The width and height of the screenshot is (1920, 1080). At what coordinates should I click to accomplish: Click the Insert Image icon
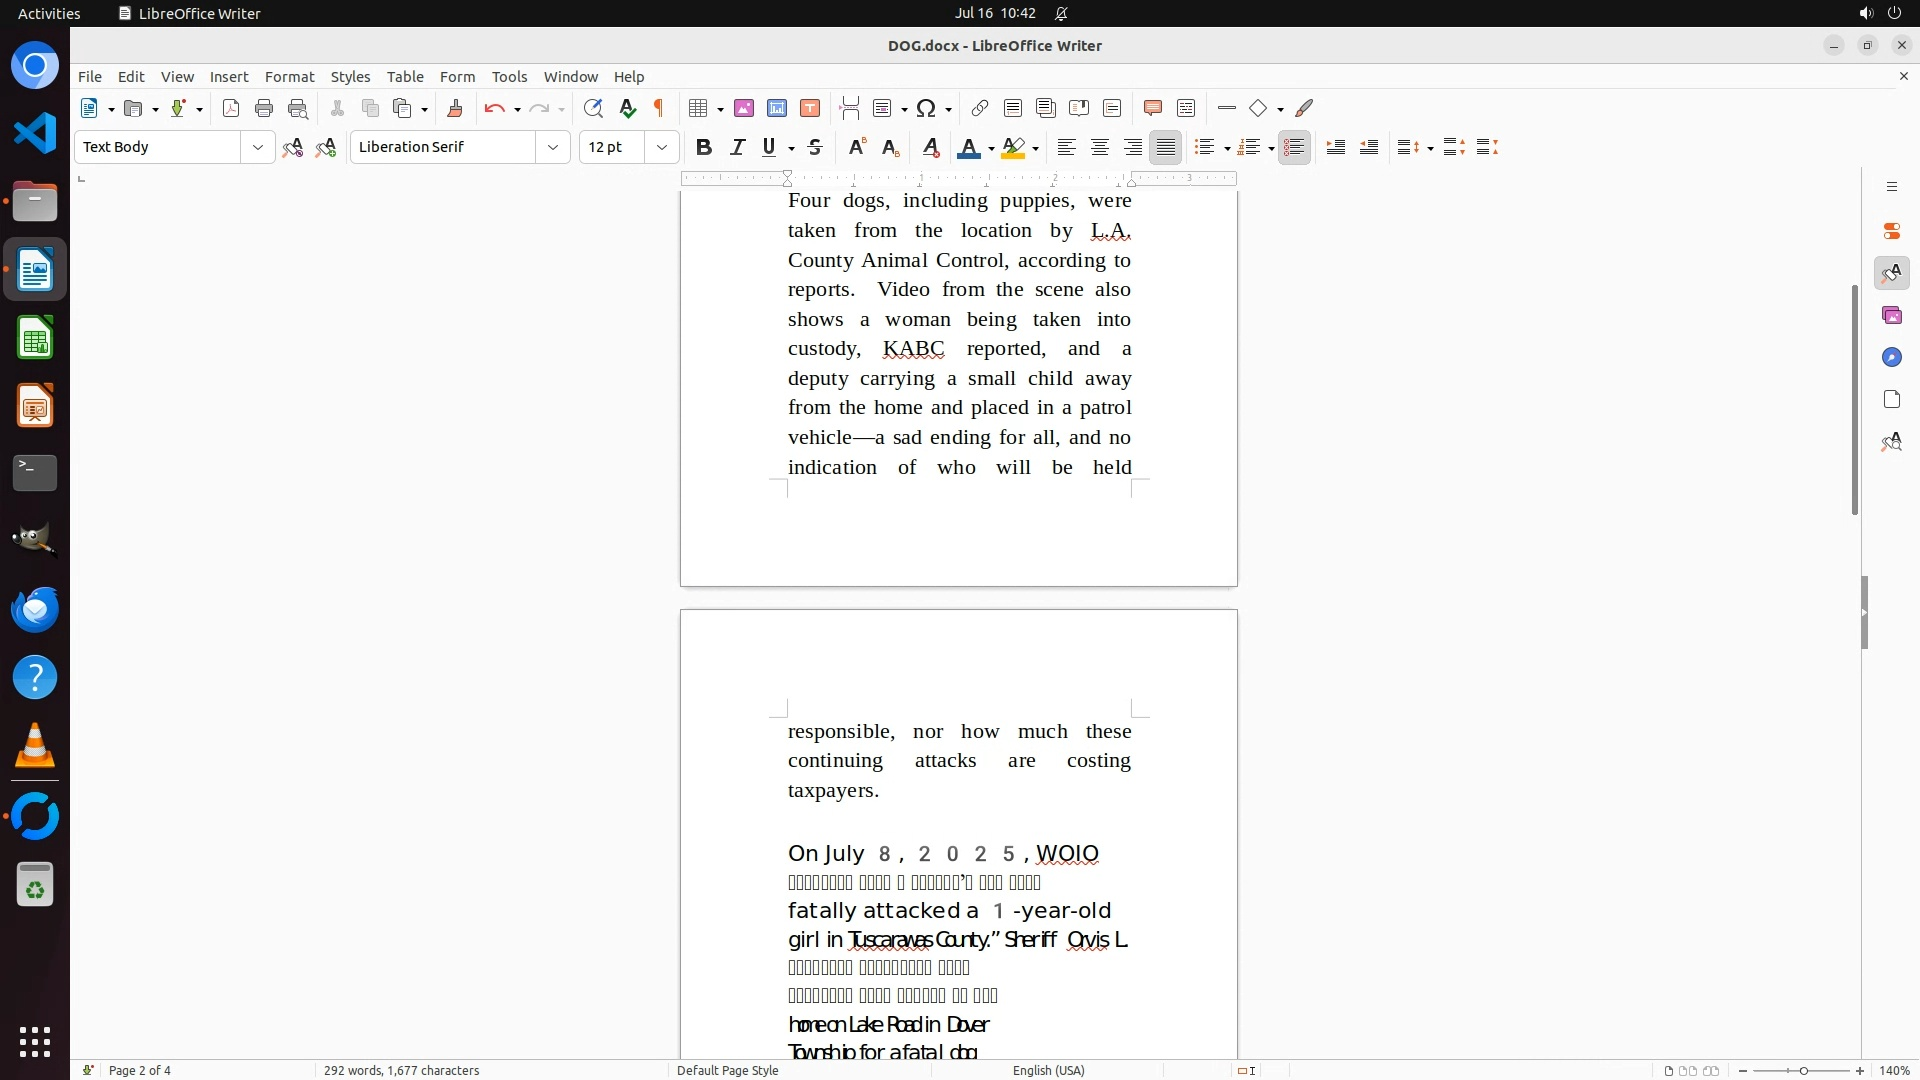point(744,109)
